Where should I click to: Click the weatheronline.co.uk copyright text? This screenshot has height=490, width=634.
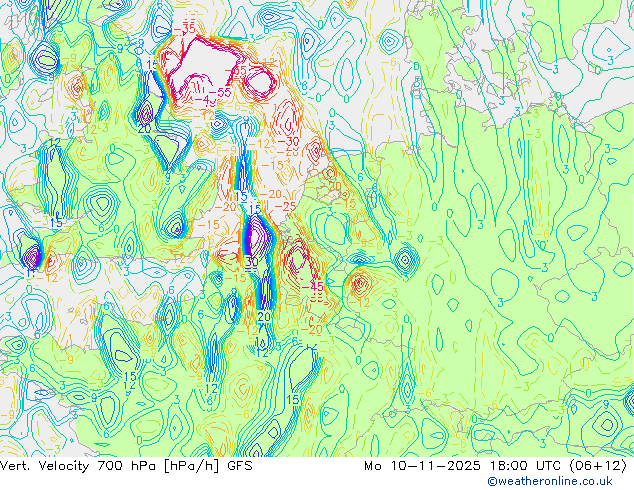pyautogui.click(x=550, y=481)
